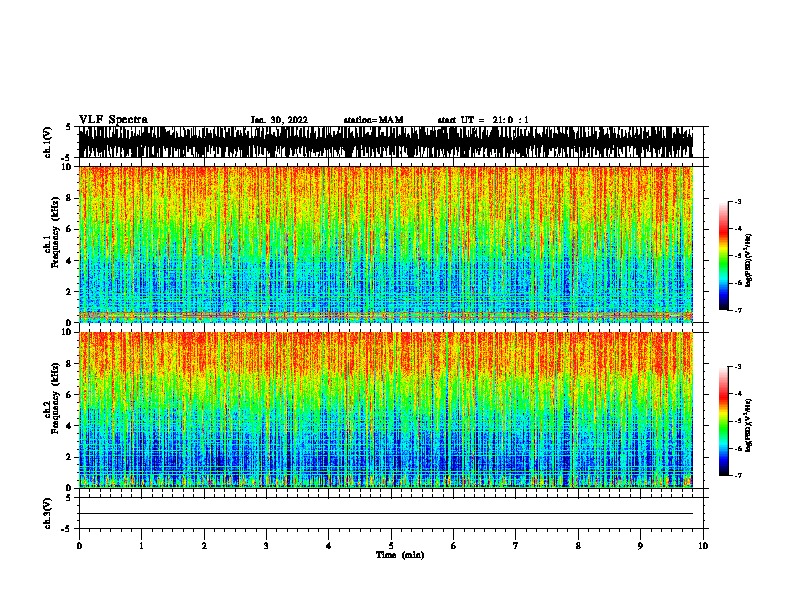The height and width of the screenshot is (612, 792).
Task: Click the ch.2 color scale bar
Action: coord(724,421)
